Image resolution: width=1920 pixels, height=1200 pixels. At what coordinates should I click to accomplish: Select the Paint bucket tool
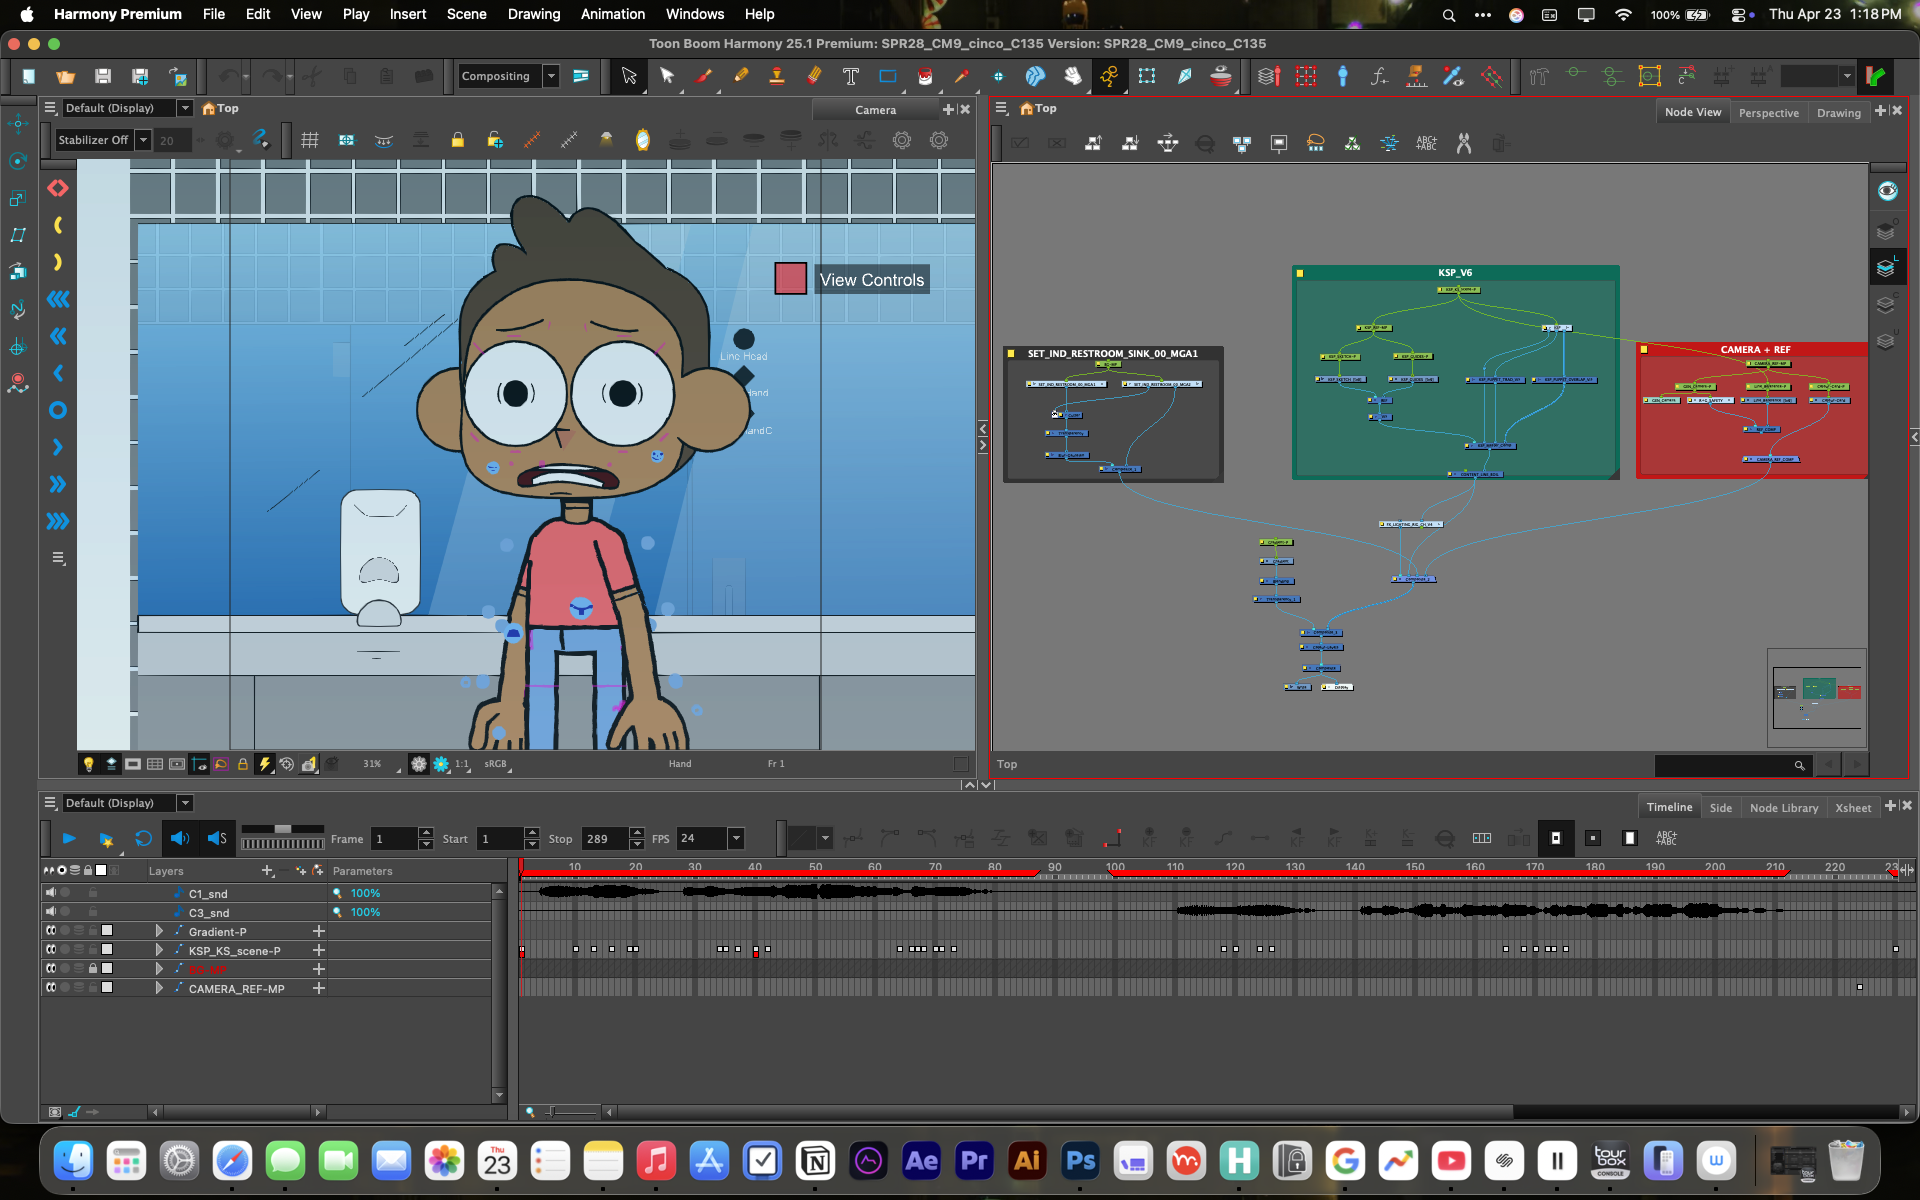925,76
